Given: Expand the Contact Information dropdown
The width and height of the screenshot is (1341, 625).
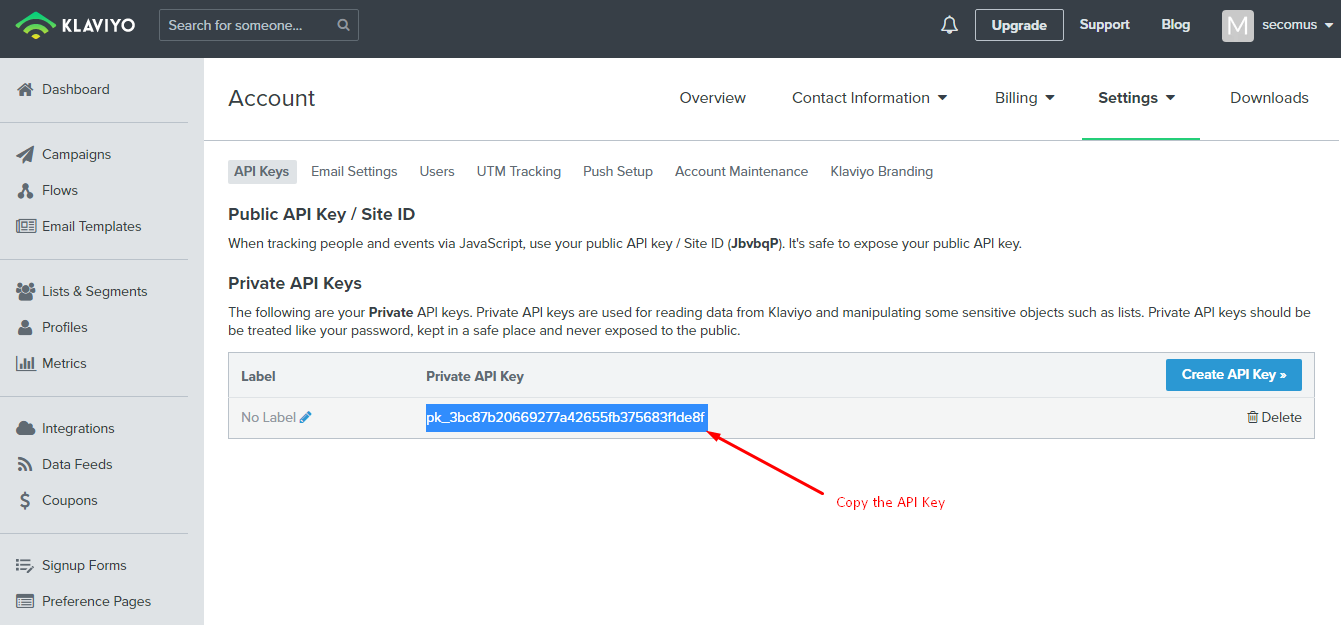Looking at the screenshot, I should (x=869, y=98).
